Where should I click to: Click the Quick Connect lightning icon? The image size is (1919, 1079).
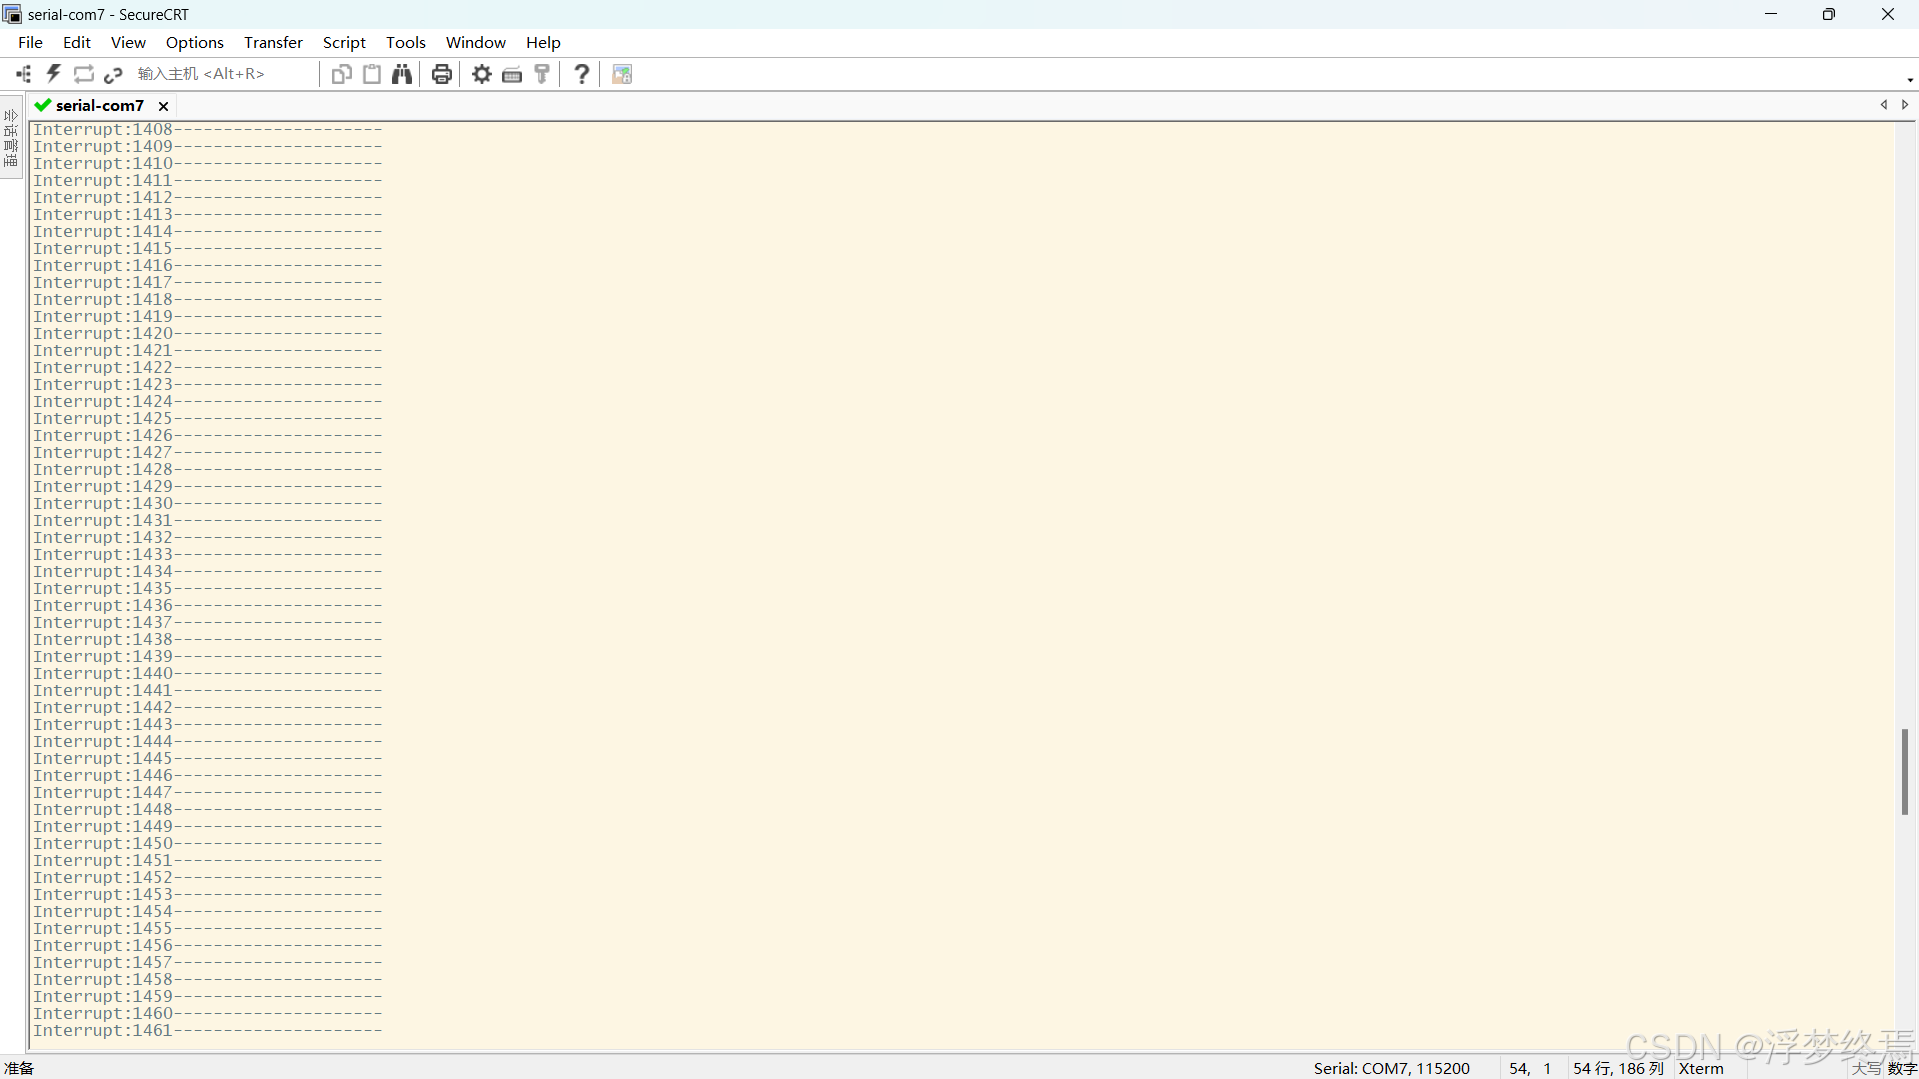(54, 74)
